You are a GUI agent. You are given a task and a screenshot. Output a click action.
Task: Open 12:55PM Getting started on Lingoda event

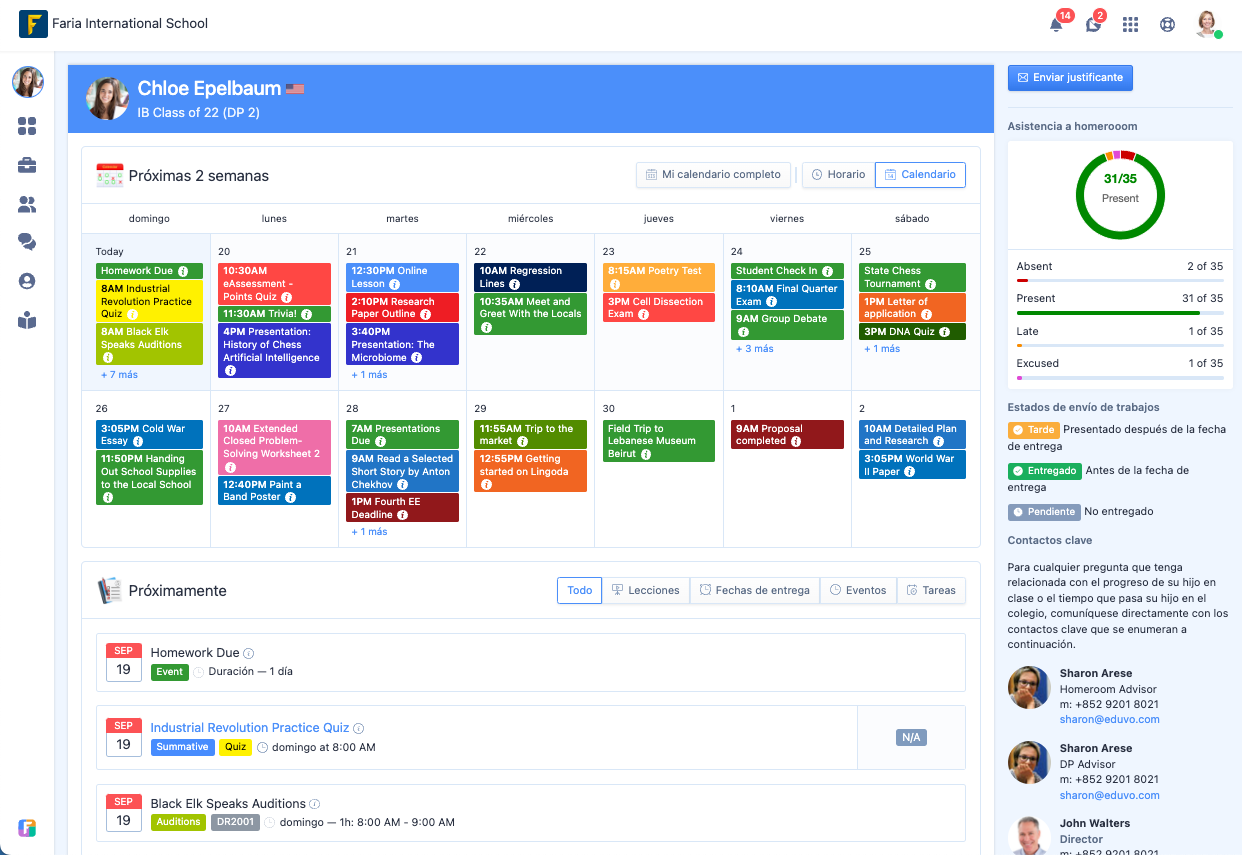(x=530, y=471)
